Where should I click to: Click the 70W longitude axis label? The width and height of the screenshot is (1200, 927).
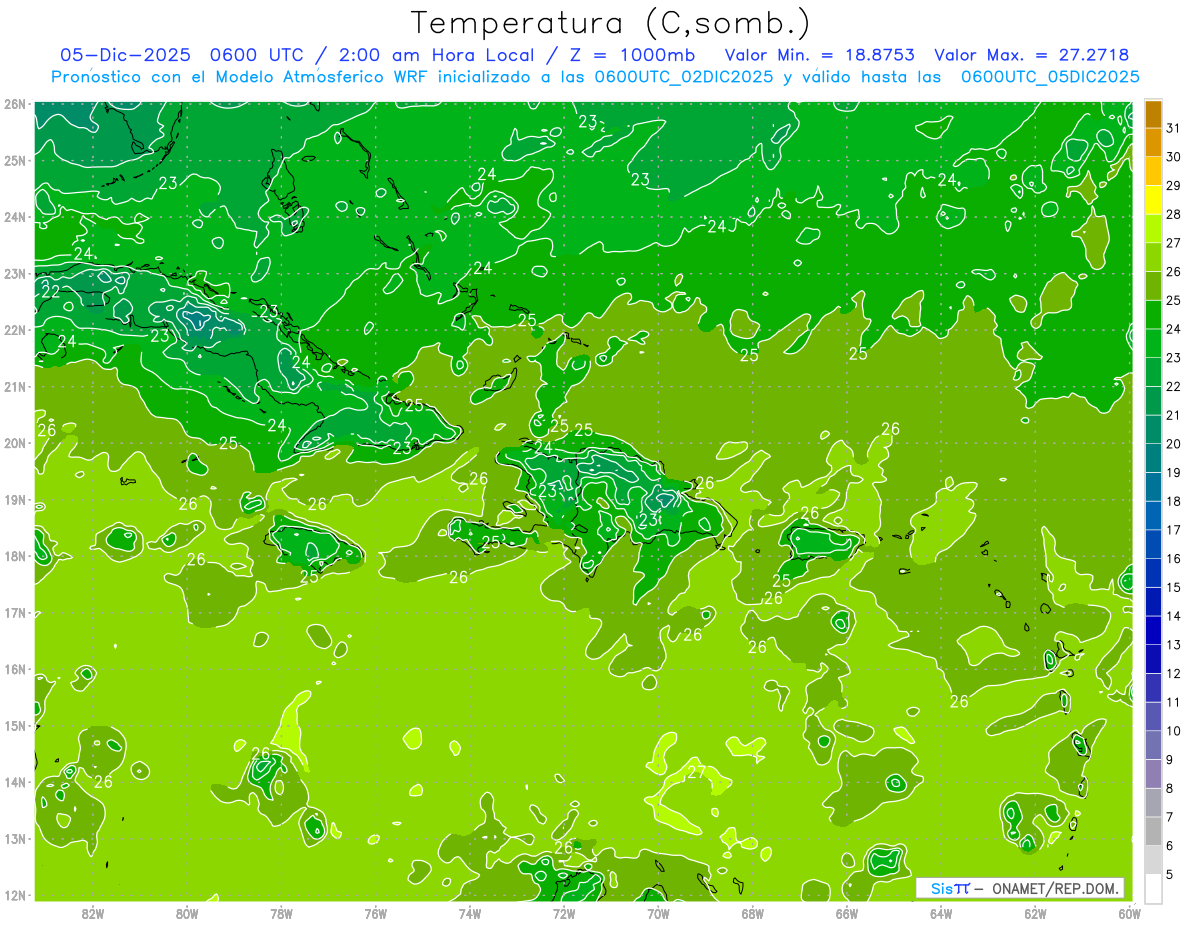[x=658, y=913]
